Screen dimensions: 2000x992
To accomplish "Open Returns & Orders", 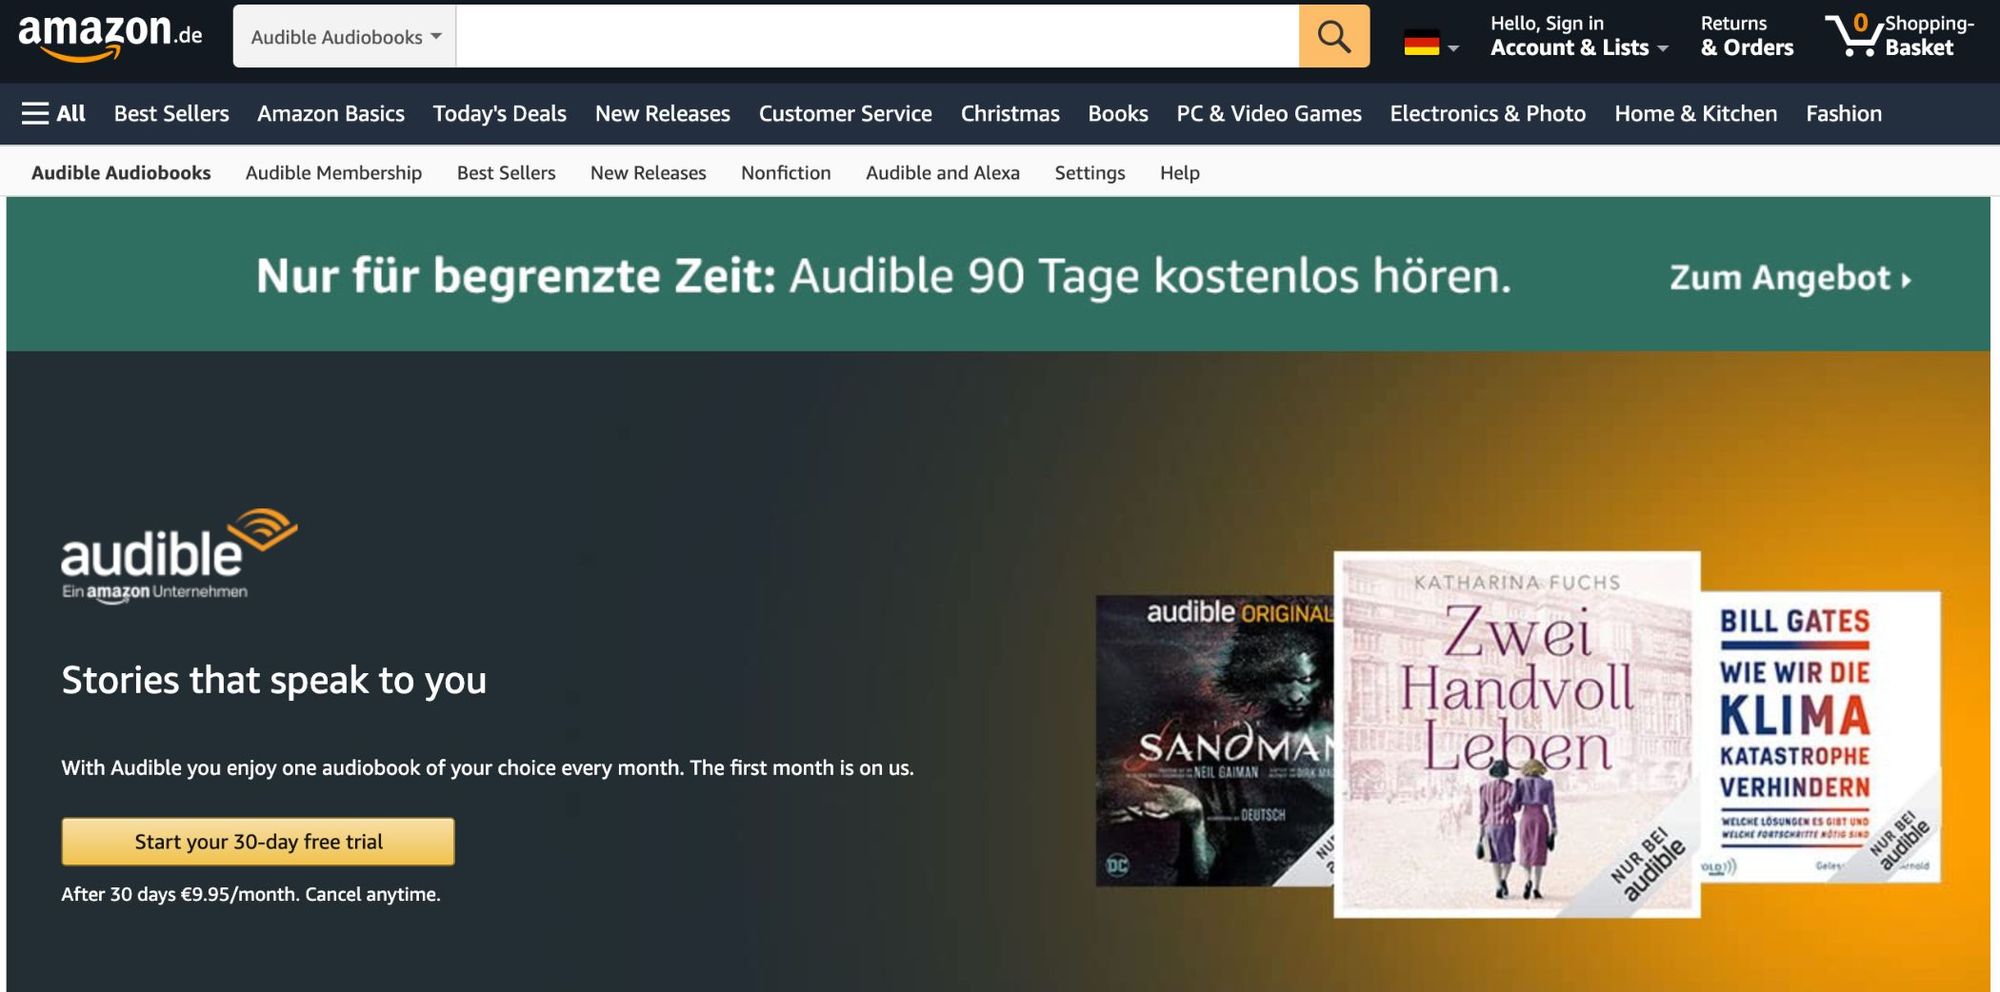I will tap(1747, 36).
